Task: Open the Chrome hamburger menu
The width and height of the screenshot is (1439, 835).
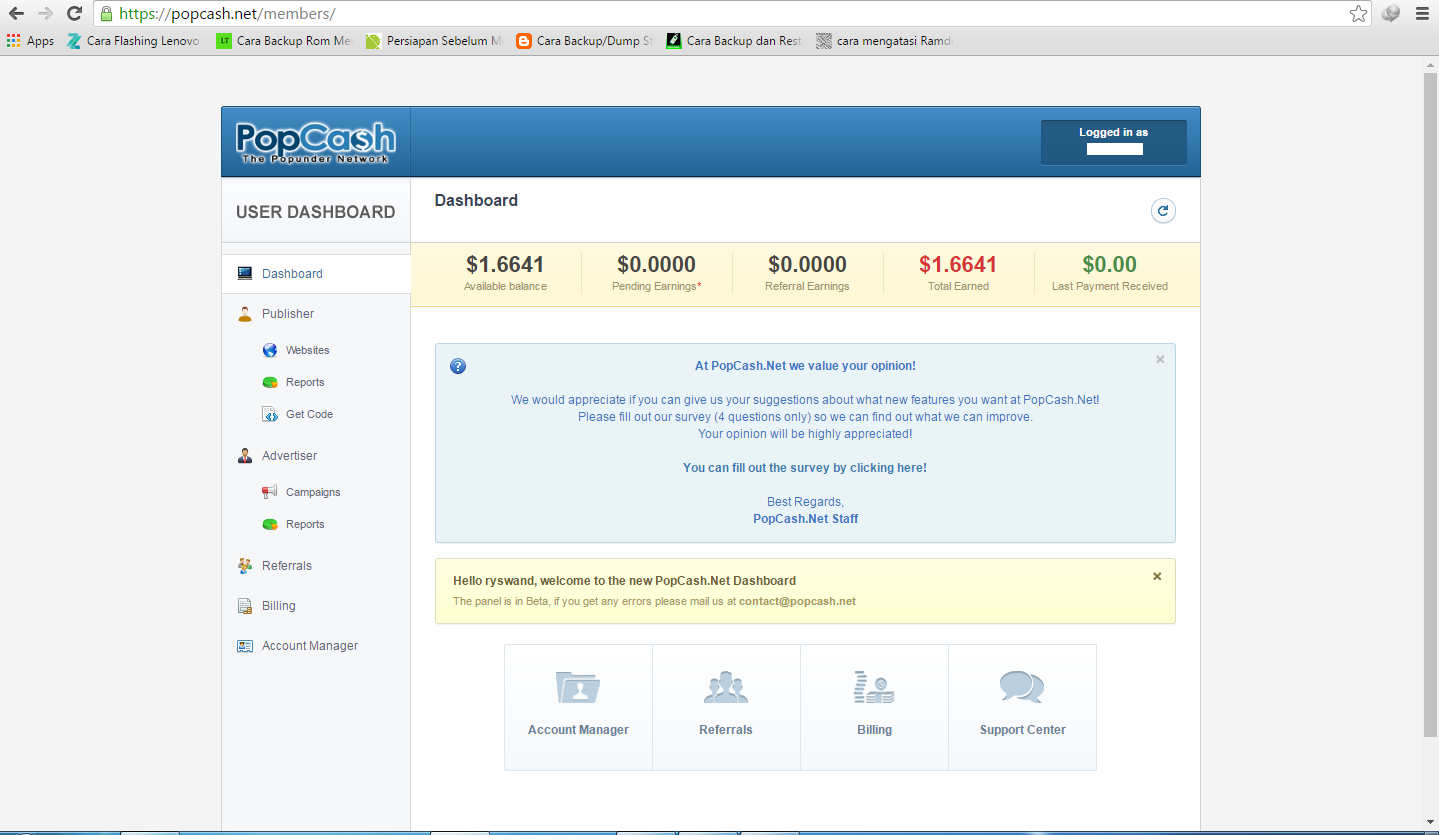Action: pyautogui.click(x=1420, y=14)
